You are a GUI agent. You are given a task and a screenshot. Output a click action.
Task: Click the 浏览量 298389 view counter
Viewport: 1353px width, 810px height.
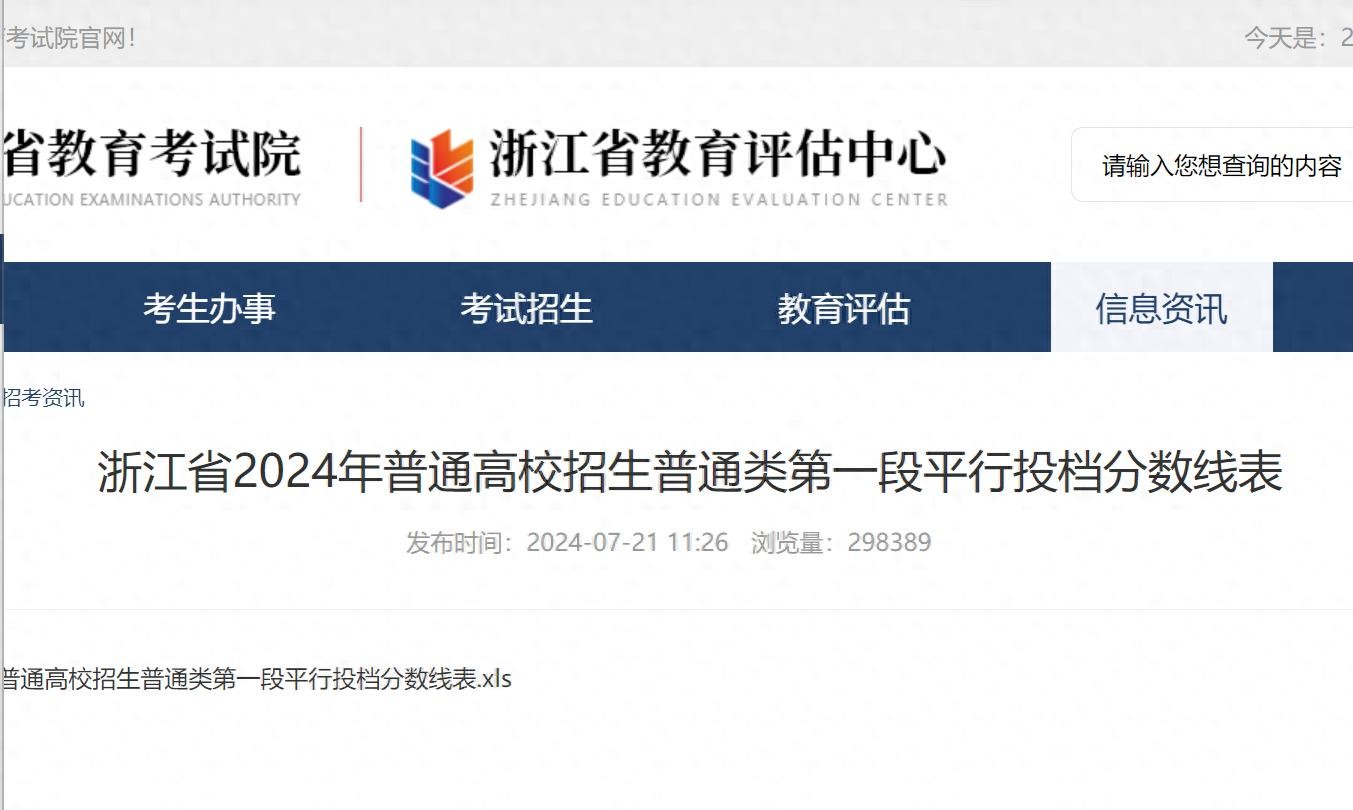(x=841, y=543)
